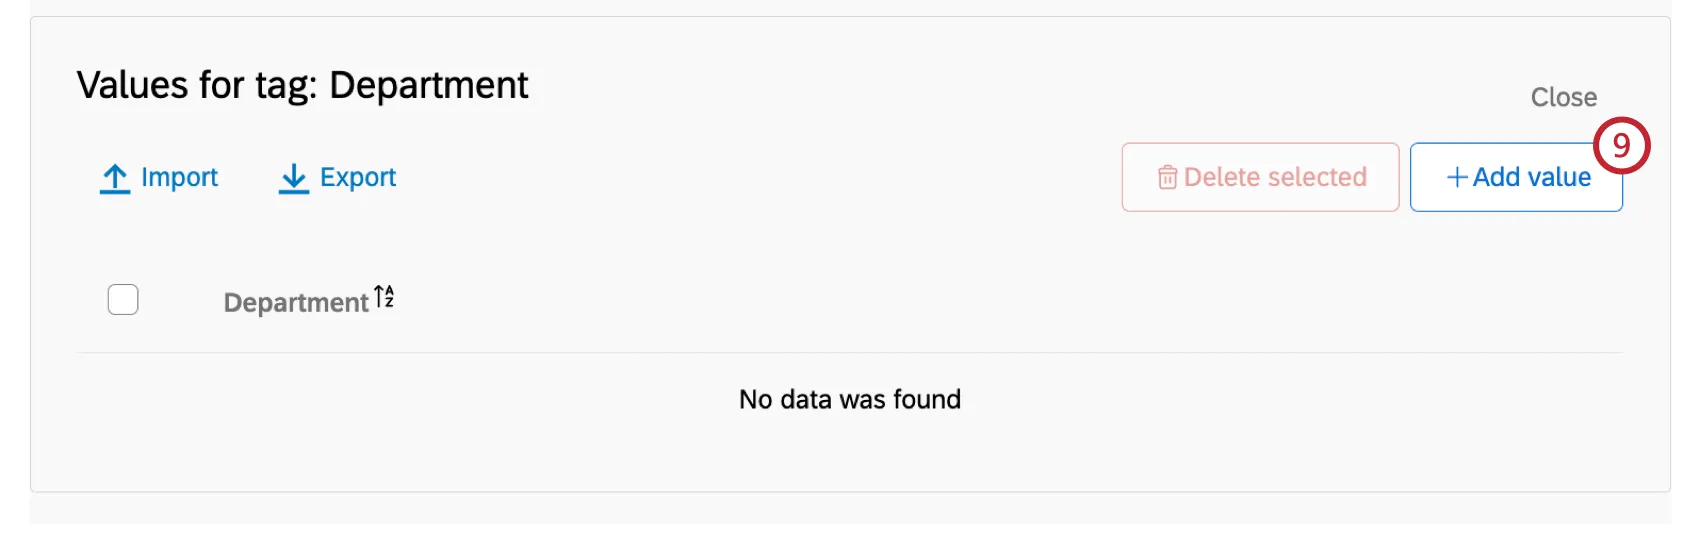Hit the "Delete selected" label text

click(x=1275, y=177)
